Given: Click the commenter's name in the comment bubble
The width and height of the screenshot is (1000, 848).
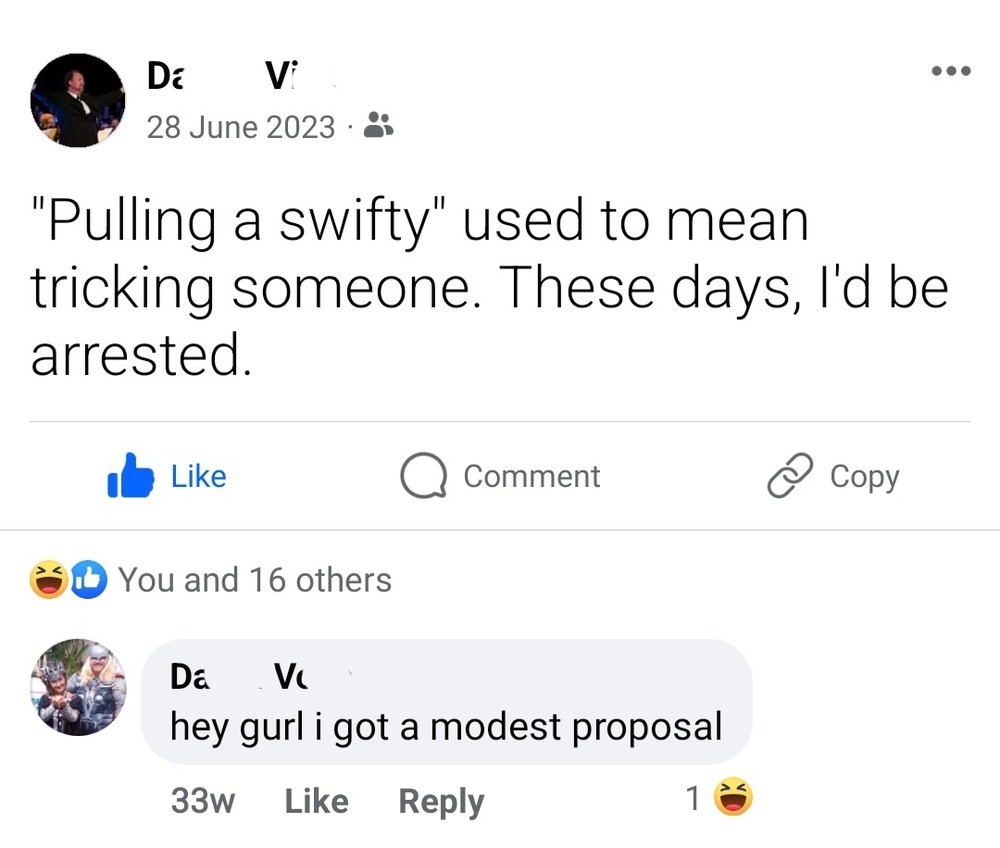Looking at the screenshot, I should pos(240,677).
